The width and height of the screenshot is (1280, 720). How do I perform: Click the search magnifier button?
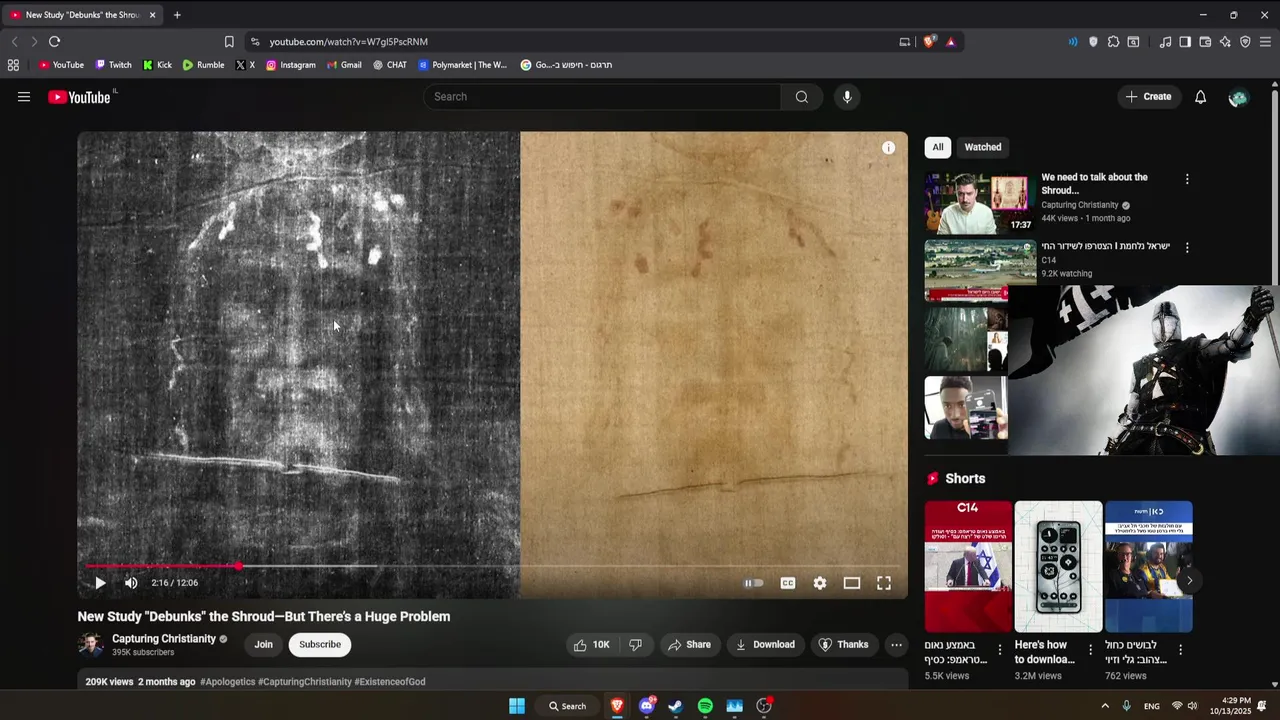[801, 97]
